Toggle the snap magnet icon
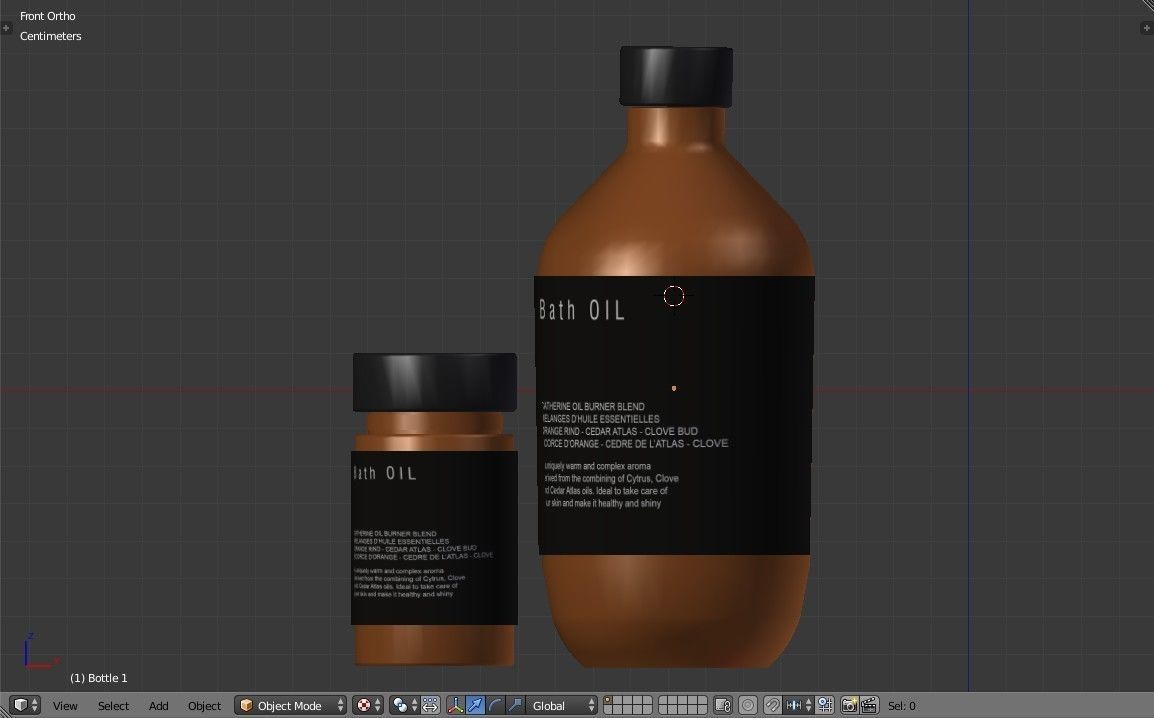Screen dimensions: 1154x718 point(772,705)
